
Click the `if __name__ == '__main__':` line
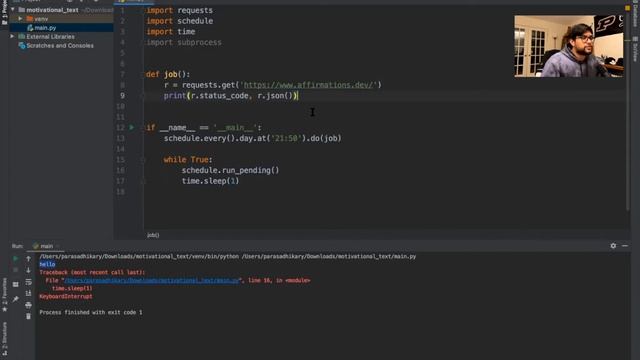point(204,128)
